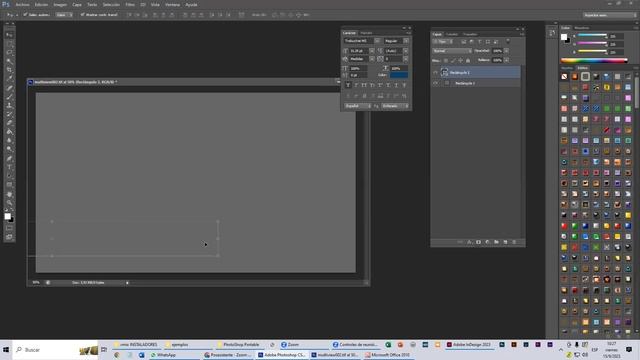Select the Rectangular Marquee tool
The width and height of the screenshot is (640, 360).
(9, 44)
